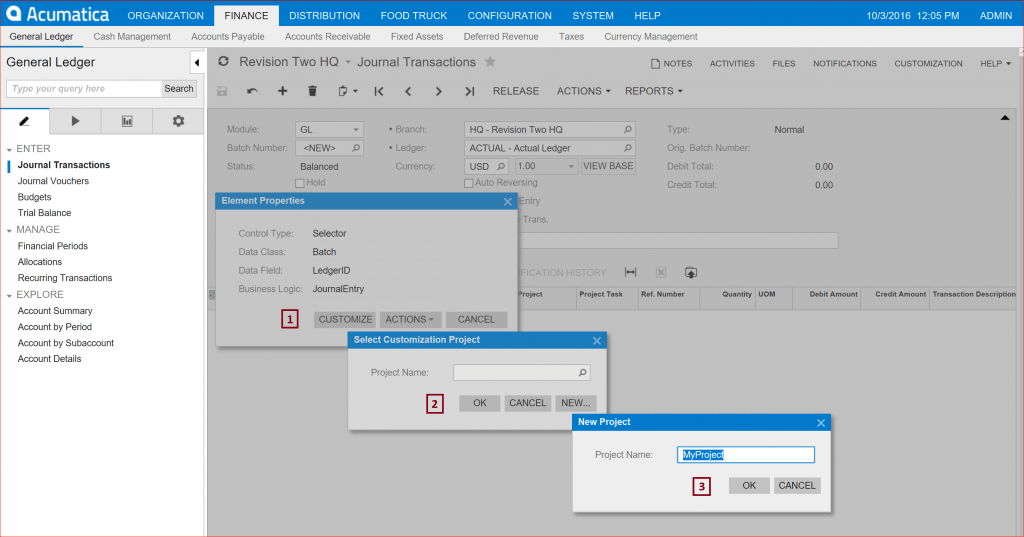Open the ORGANIZATION top menu
The height and width of the screenshot is (537, 1024).
point(165,16)
